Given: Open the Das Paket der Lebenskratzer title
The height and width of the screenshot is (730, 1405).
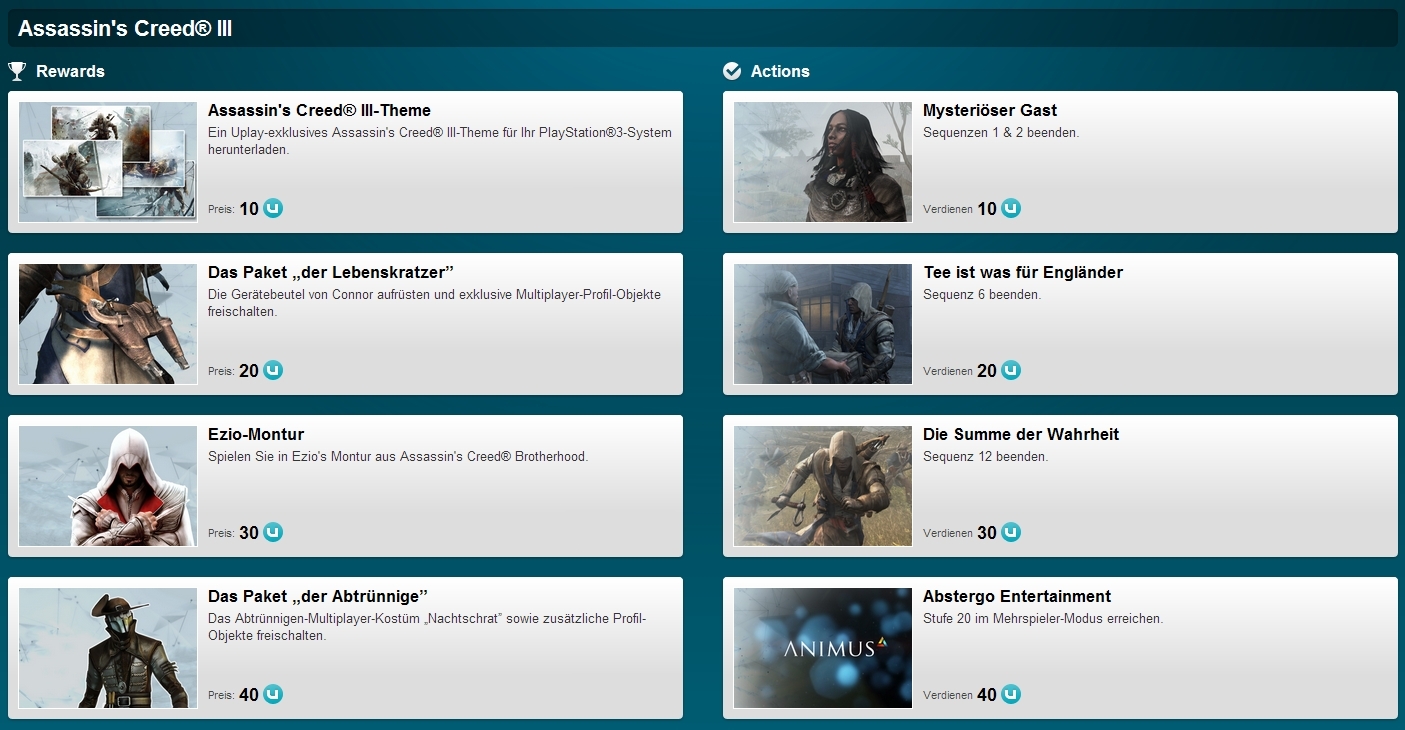Looking at the screenshot, I should 332,273.
